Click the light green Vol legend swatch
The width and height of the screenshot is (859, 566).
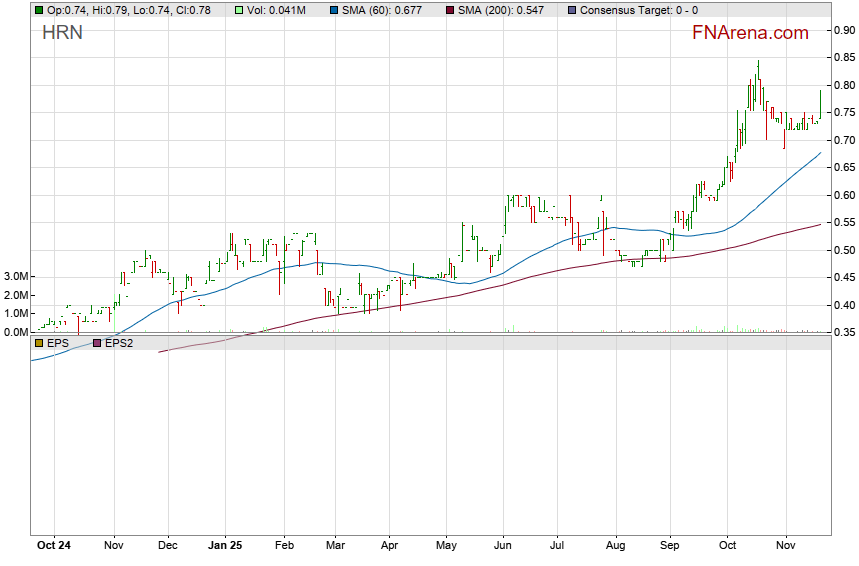pos(240,10)
